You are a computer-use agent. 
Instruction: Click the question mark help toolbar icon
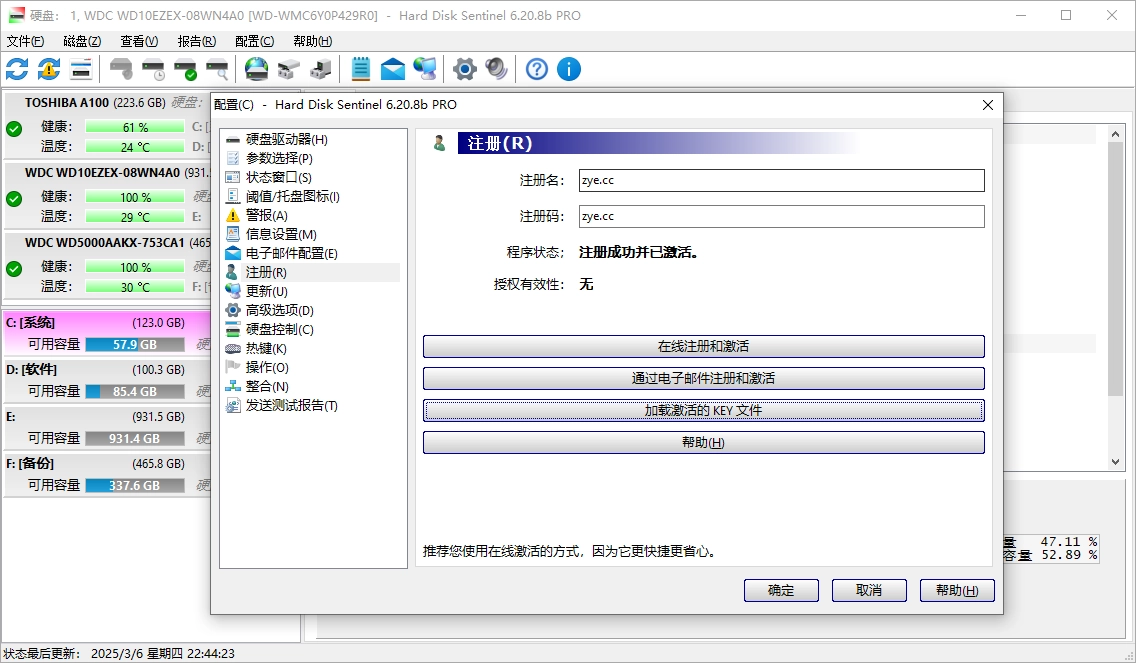537,69
